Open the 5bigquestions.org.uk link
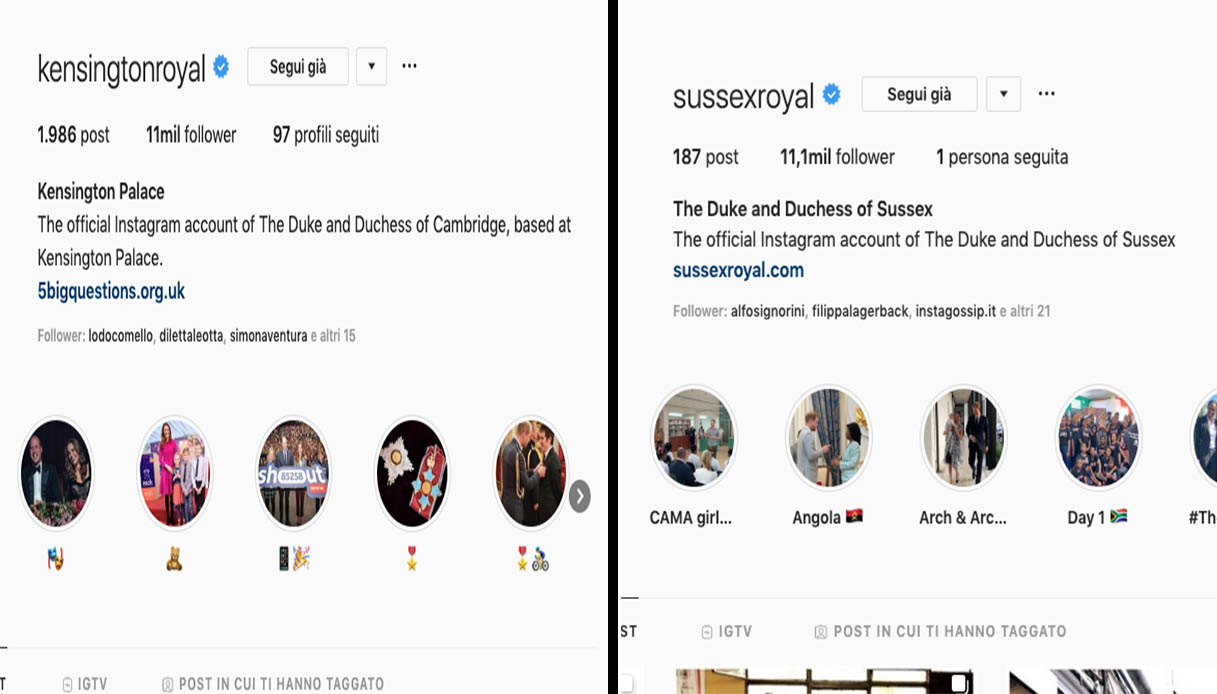Image resolution: width=1217 pixels, height=694 pixels. tap(111, 291)
